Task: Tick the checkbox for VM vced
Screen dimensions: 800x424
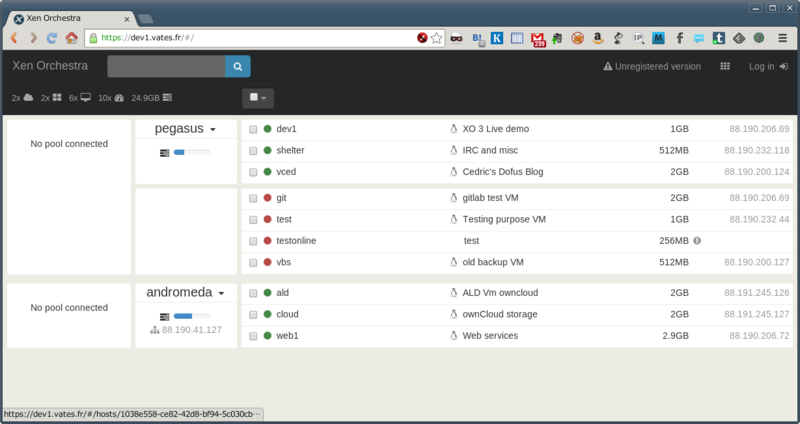Action: [x=253, y=172]
